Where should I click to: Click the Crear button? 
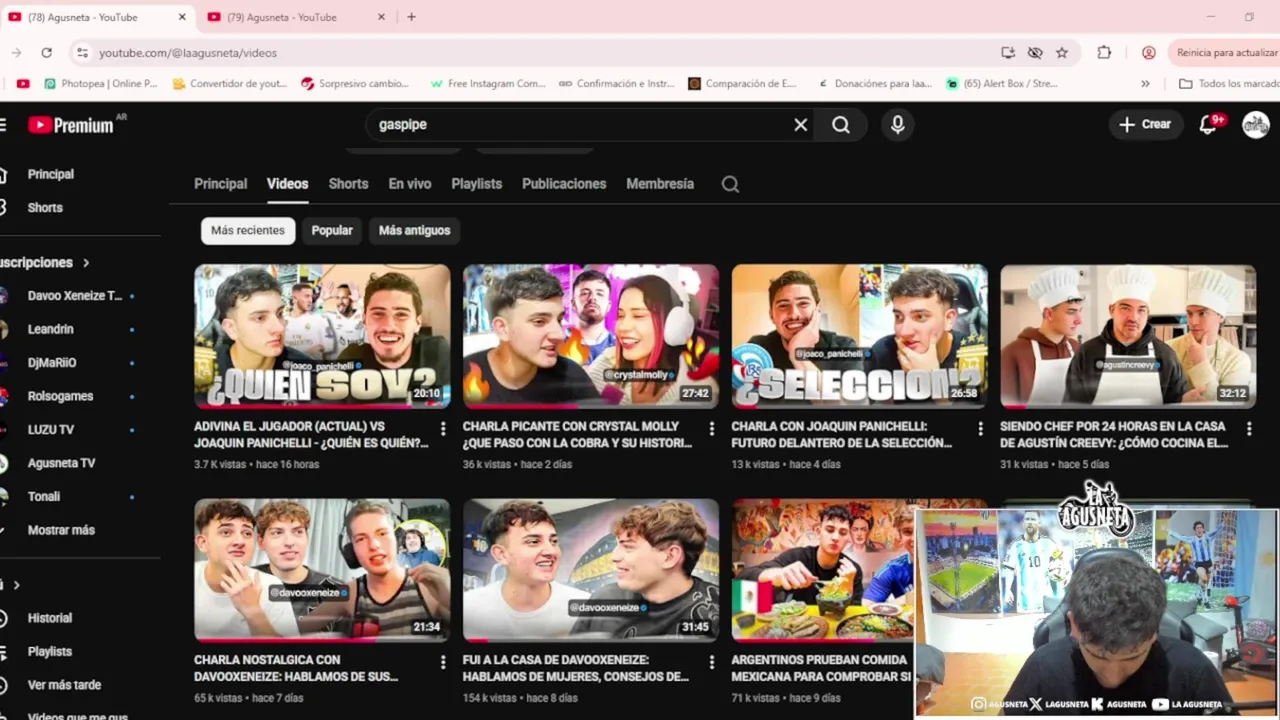pos(1145,125)
